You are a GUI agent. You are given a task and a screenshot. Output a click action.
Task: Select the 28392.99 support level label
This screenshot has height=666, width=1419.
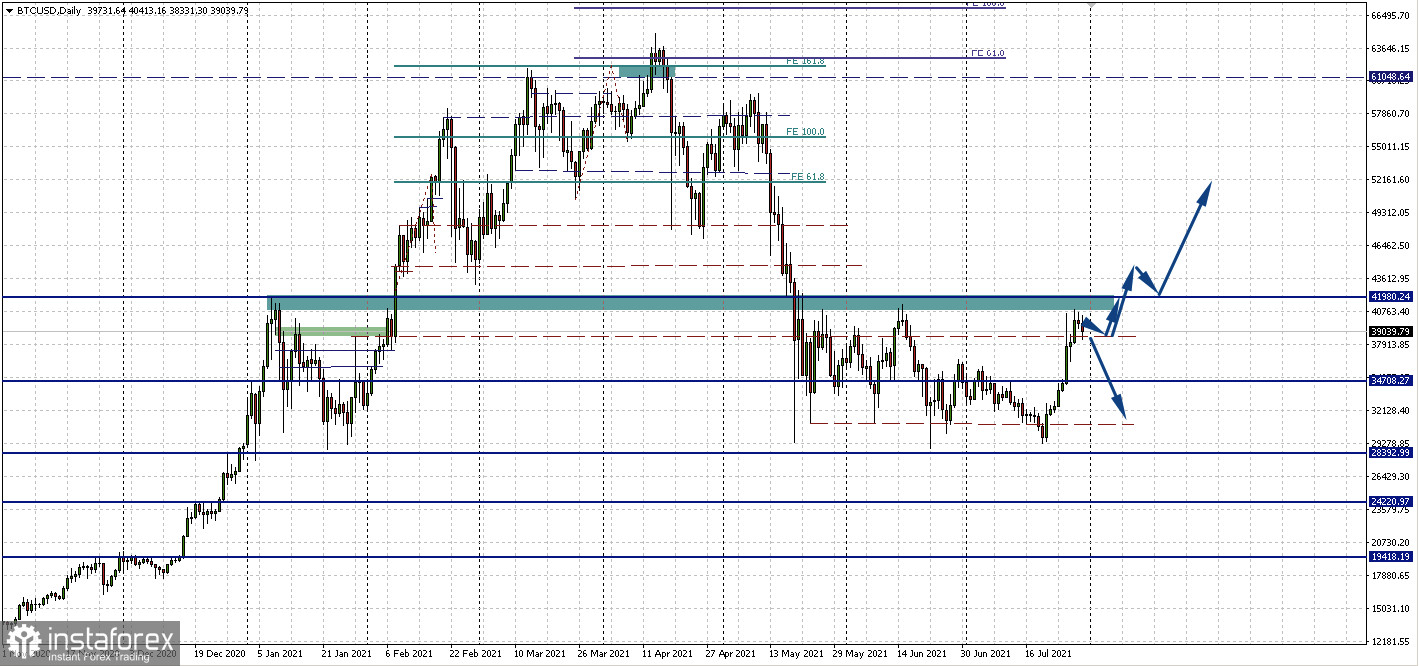(1391, 453)
